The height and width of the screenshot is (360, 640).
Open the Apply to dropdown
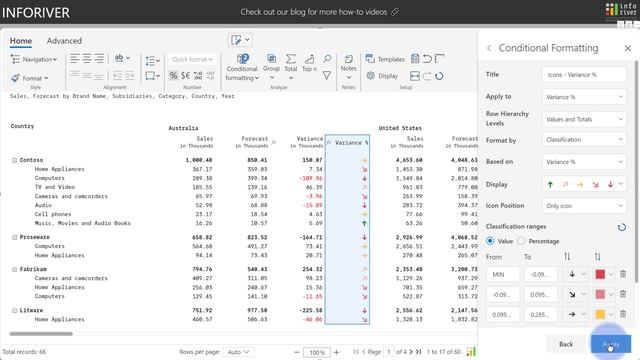point(584,97)
